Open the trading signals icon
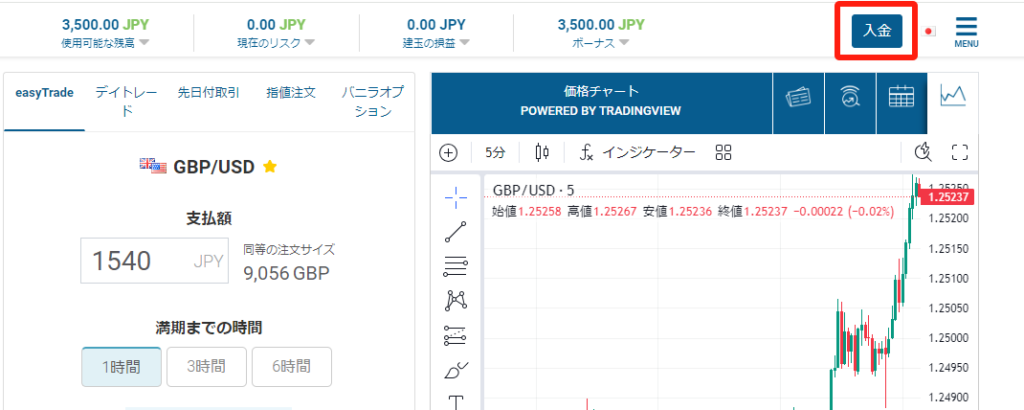 850,98
